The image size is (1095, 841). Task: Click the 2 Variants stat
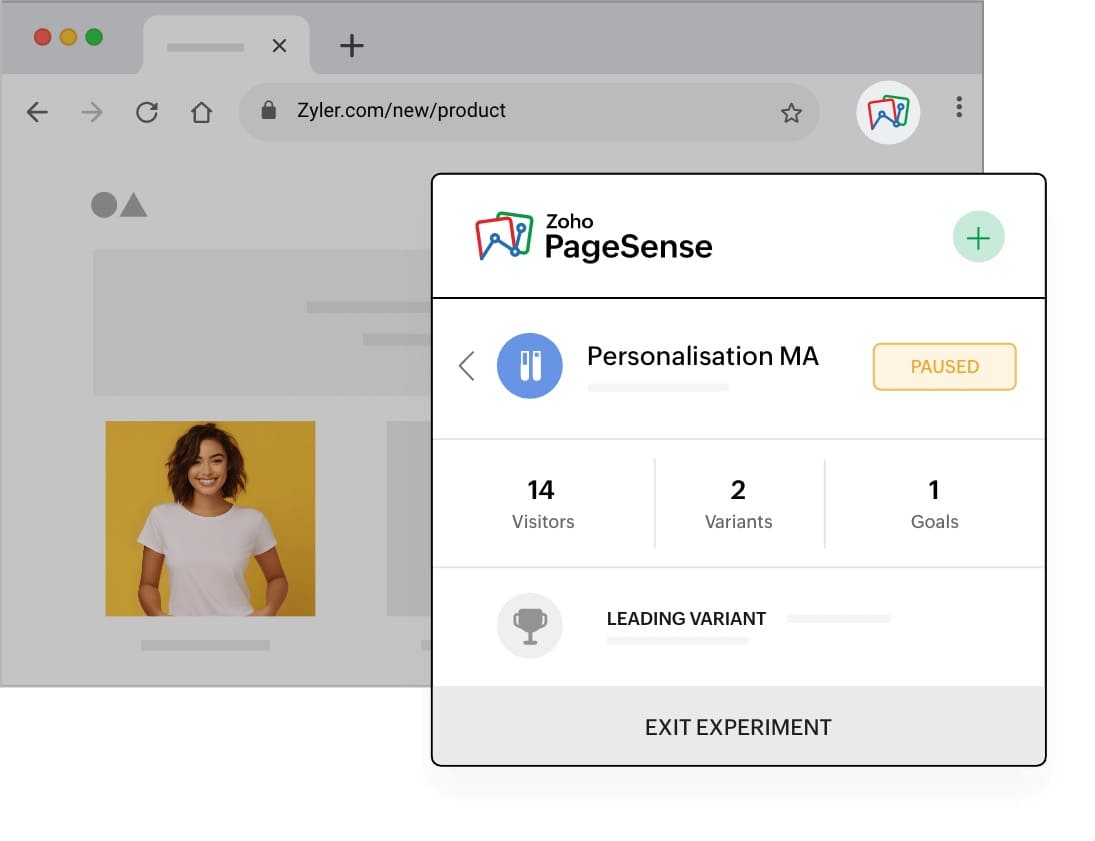point(738,504)
